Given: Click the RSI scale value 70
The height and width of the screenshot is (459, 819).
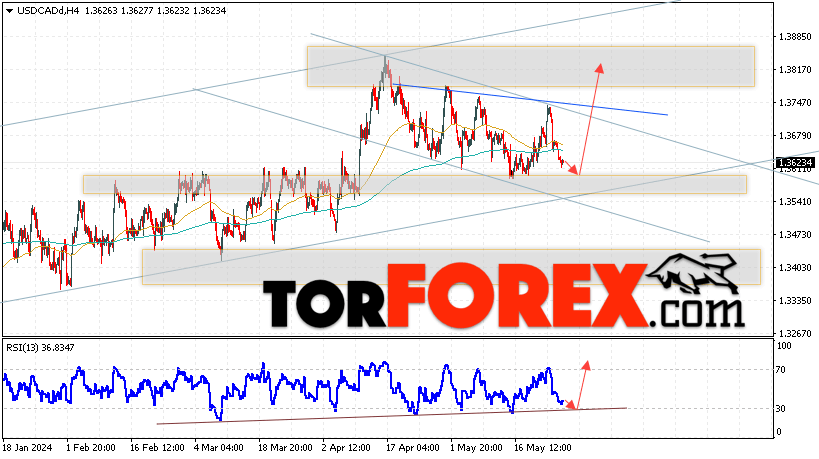Looking at the screenshot, I should click(x=780, y=370).
